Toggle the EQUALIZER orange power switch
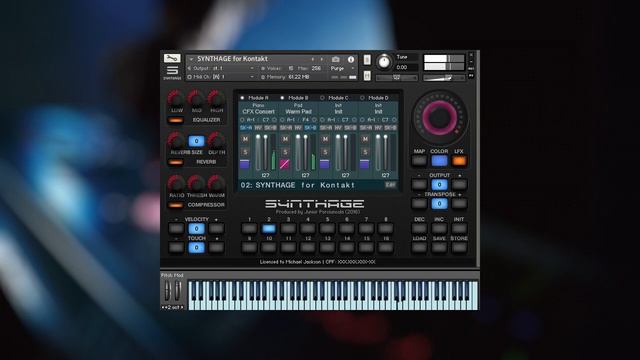The height and width of the screenshot is (360, 640). 176,120
